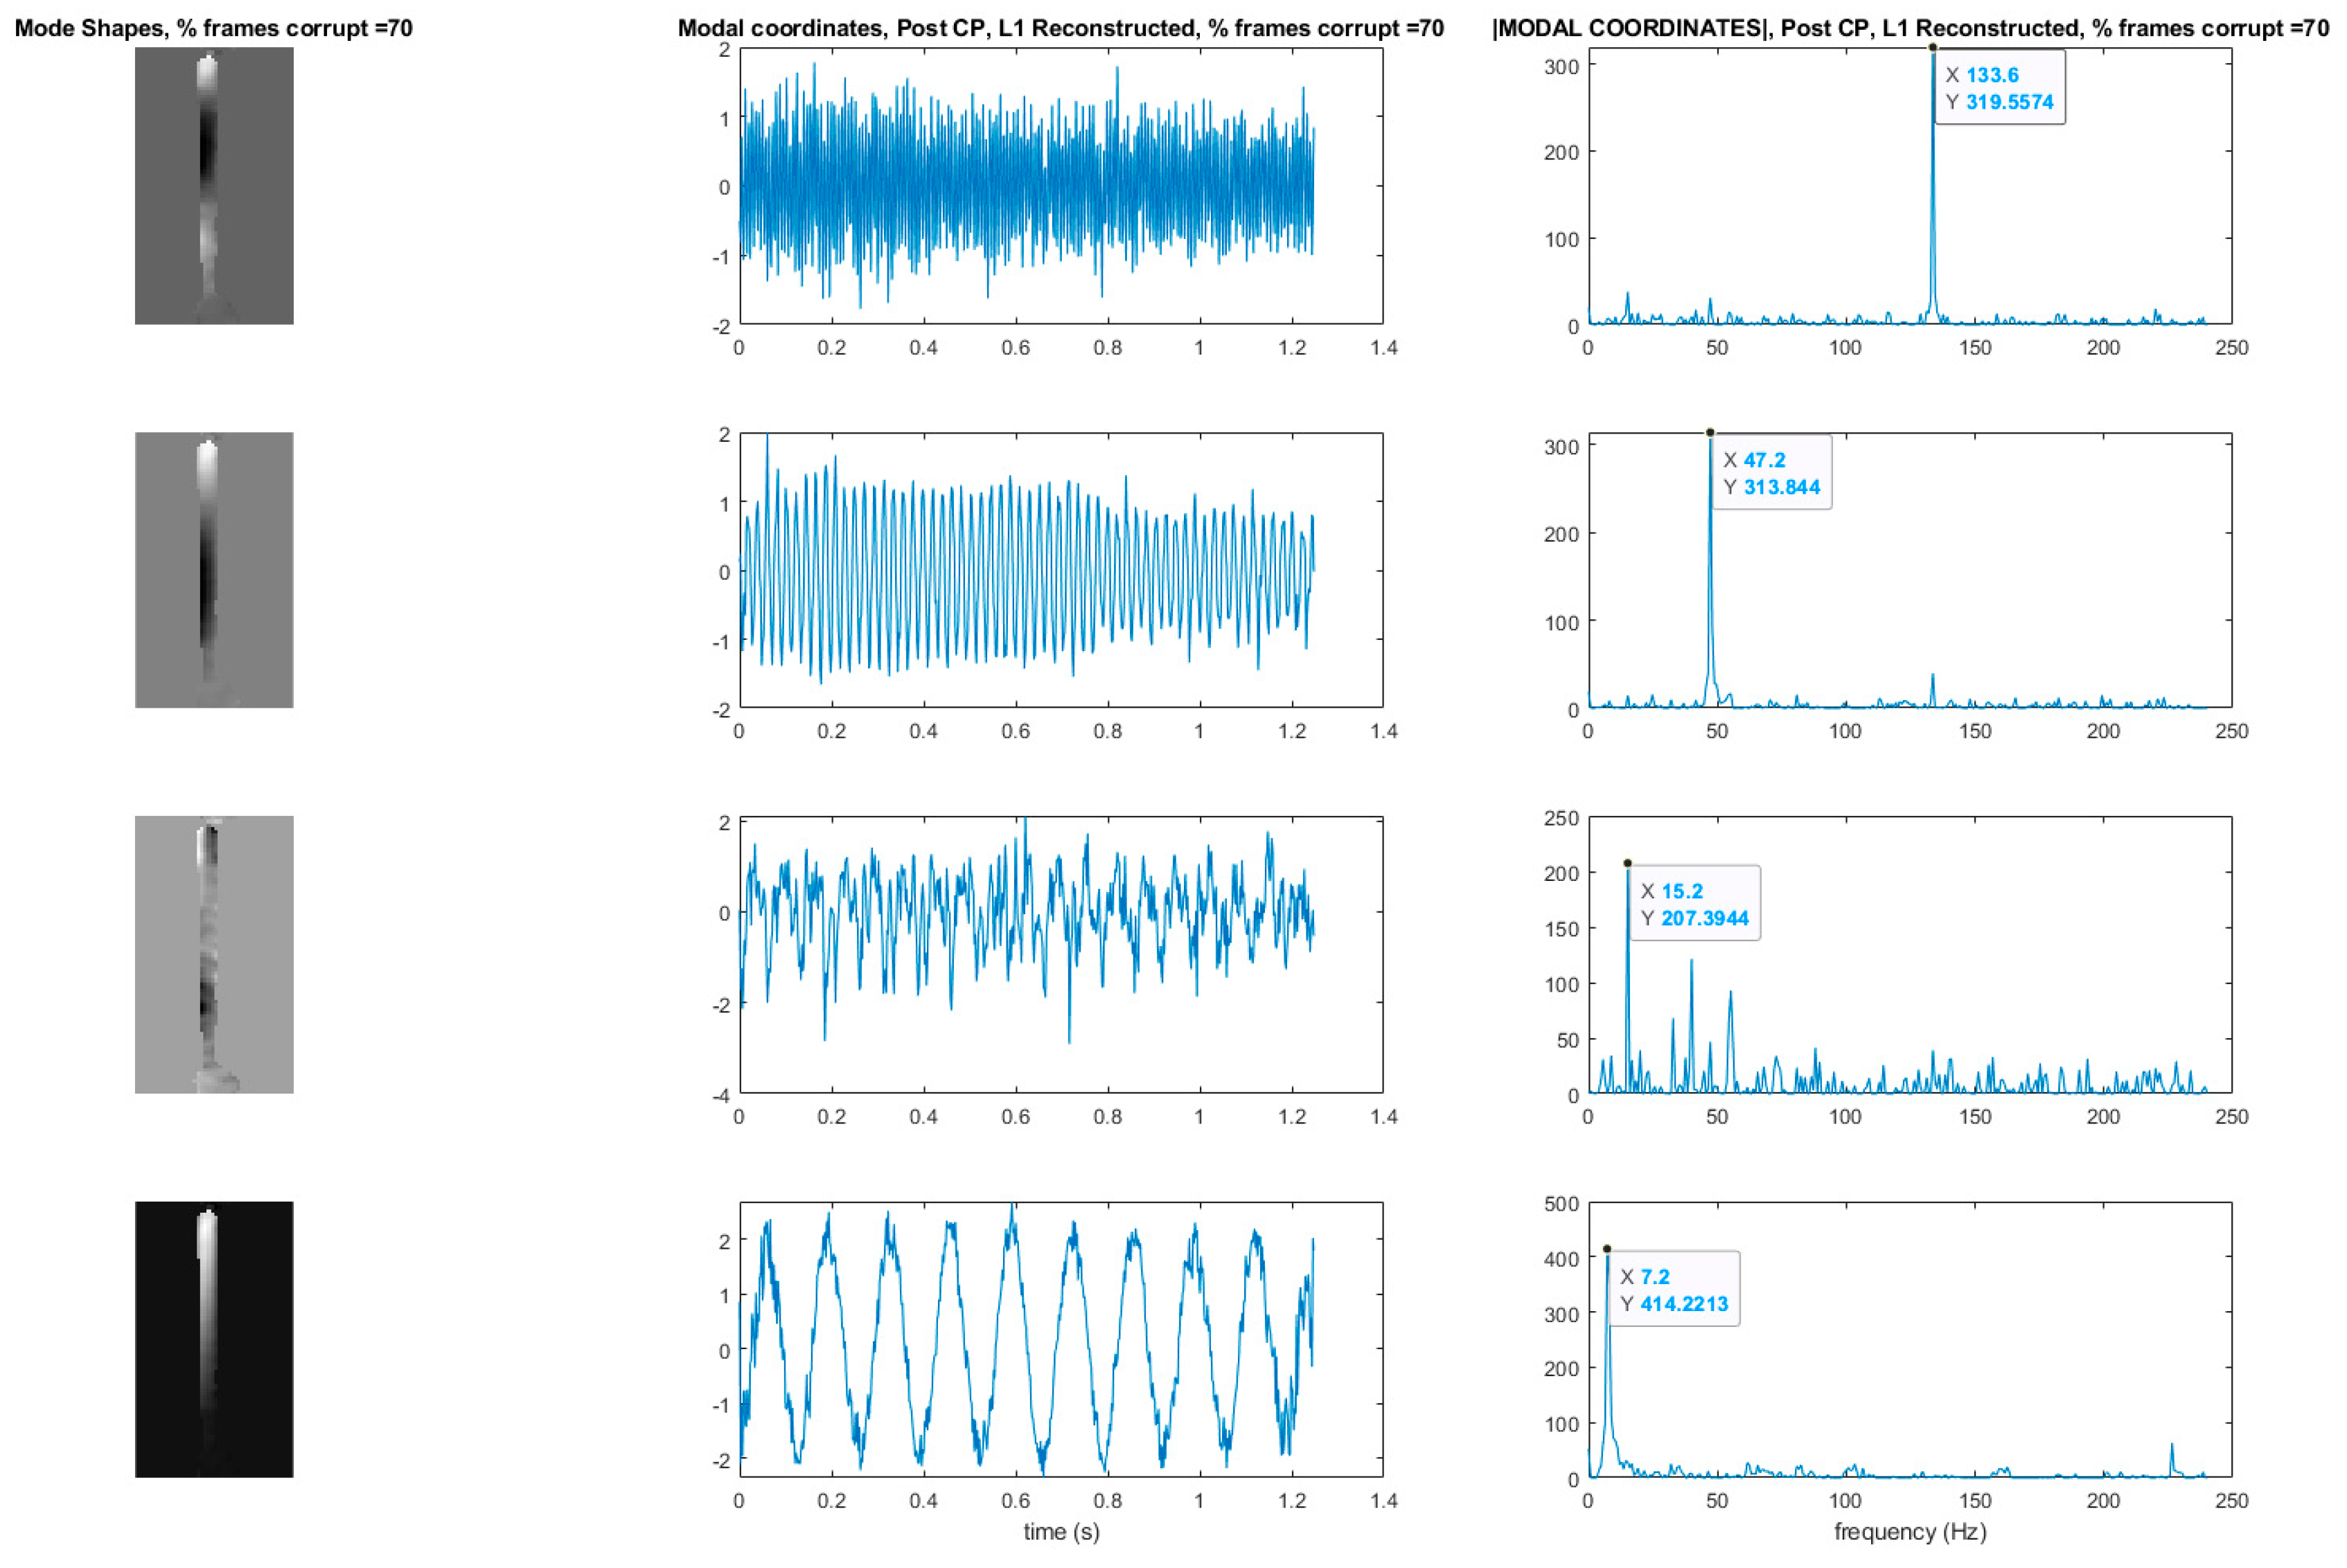The height and width of the screenshot is (1568, 2347).
Task: Click the peak marker at 133.6 Hz
Action: [x=1932, y=47]
